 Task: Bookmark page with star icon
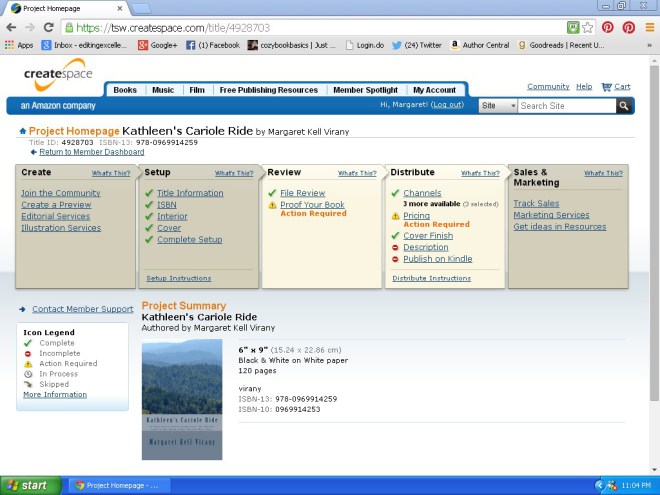click(588, 27)
